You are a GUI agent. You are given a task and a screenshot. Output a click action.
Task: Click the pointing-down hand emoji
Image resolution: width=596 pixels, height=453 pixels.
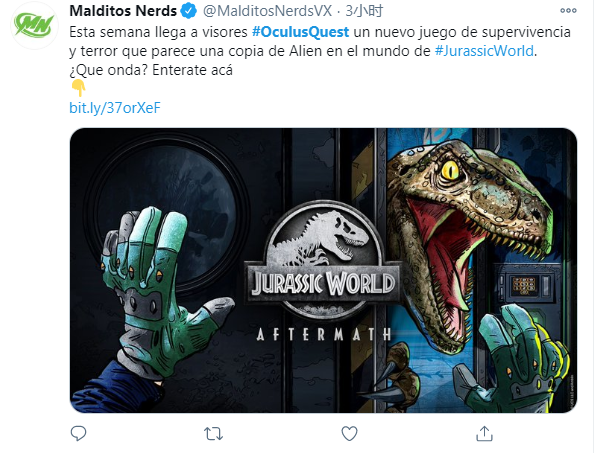78,88
